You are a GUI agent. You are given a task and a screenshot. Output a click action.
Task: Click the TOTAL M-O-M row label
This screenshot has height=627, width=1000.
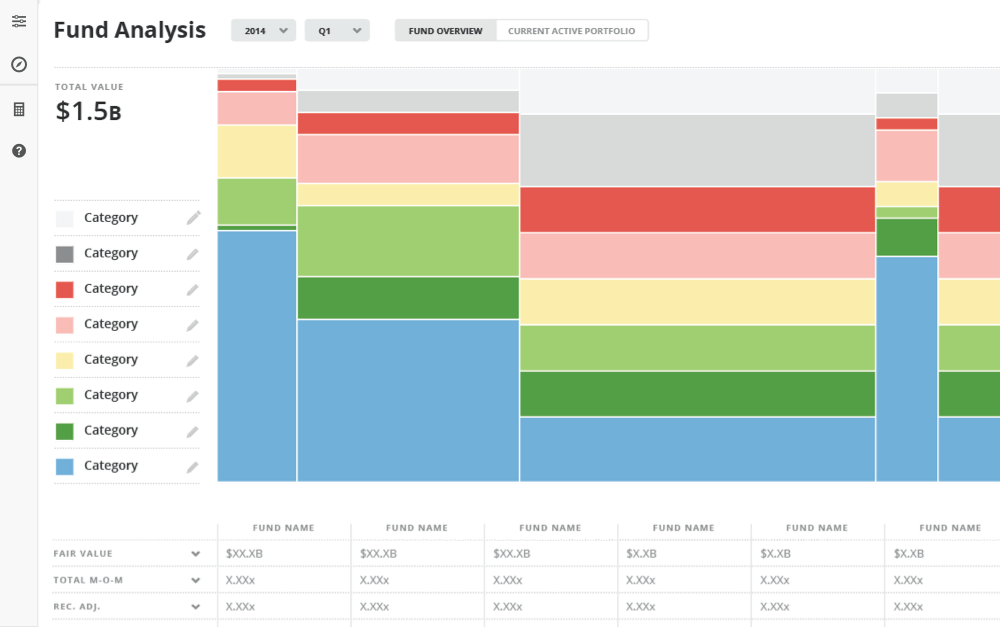pyautogui.click(x=88, y=580)
